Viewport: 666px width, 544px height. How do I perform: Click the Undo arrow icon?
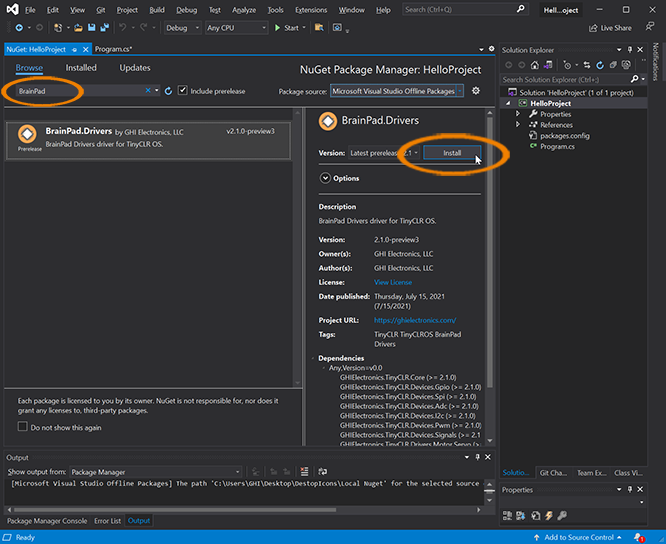click(122, 28)
